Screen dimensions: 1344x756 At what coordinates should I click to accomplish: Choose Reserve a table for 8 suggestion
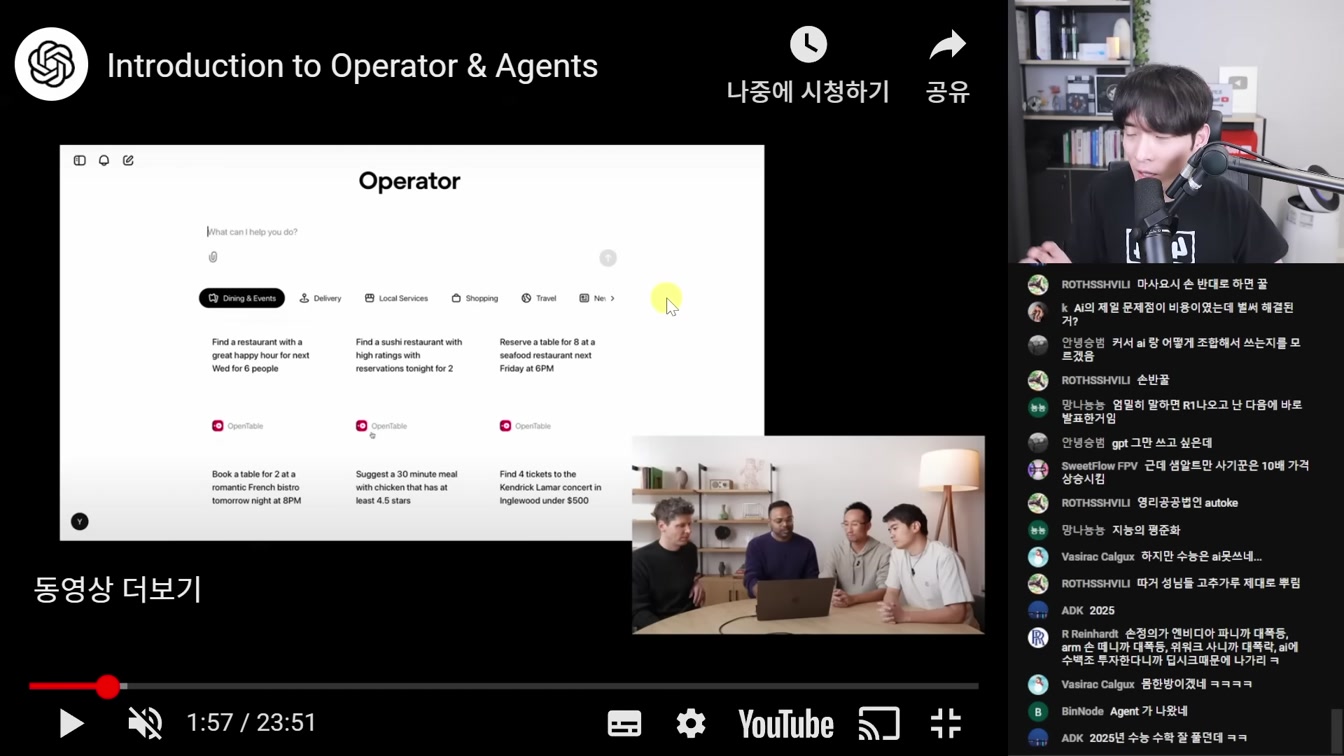point(547,355)
